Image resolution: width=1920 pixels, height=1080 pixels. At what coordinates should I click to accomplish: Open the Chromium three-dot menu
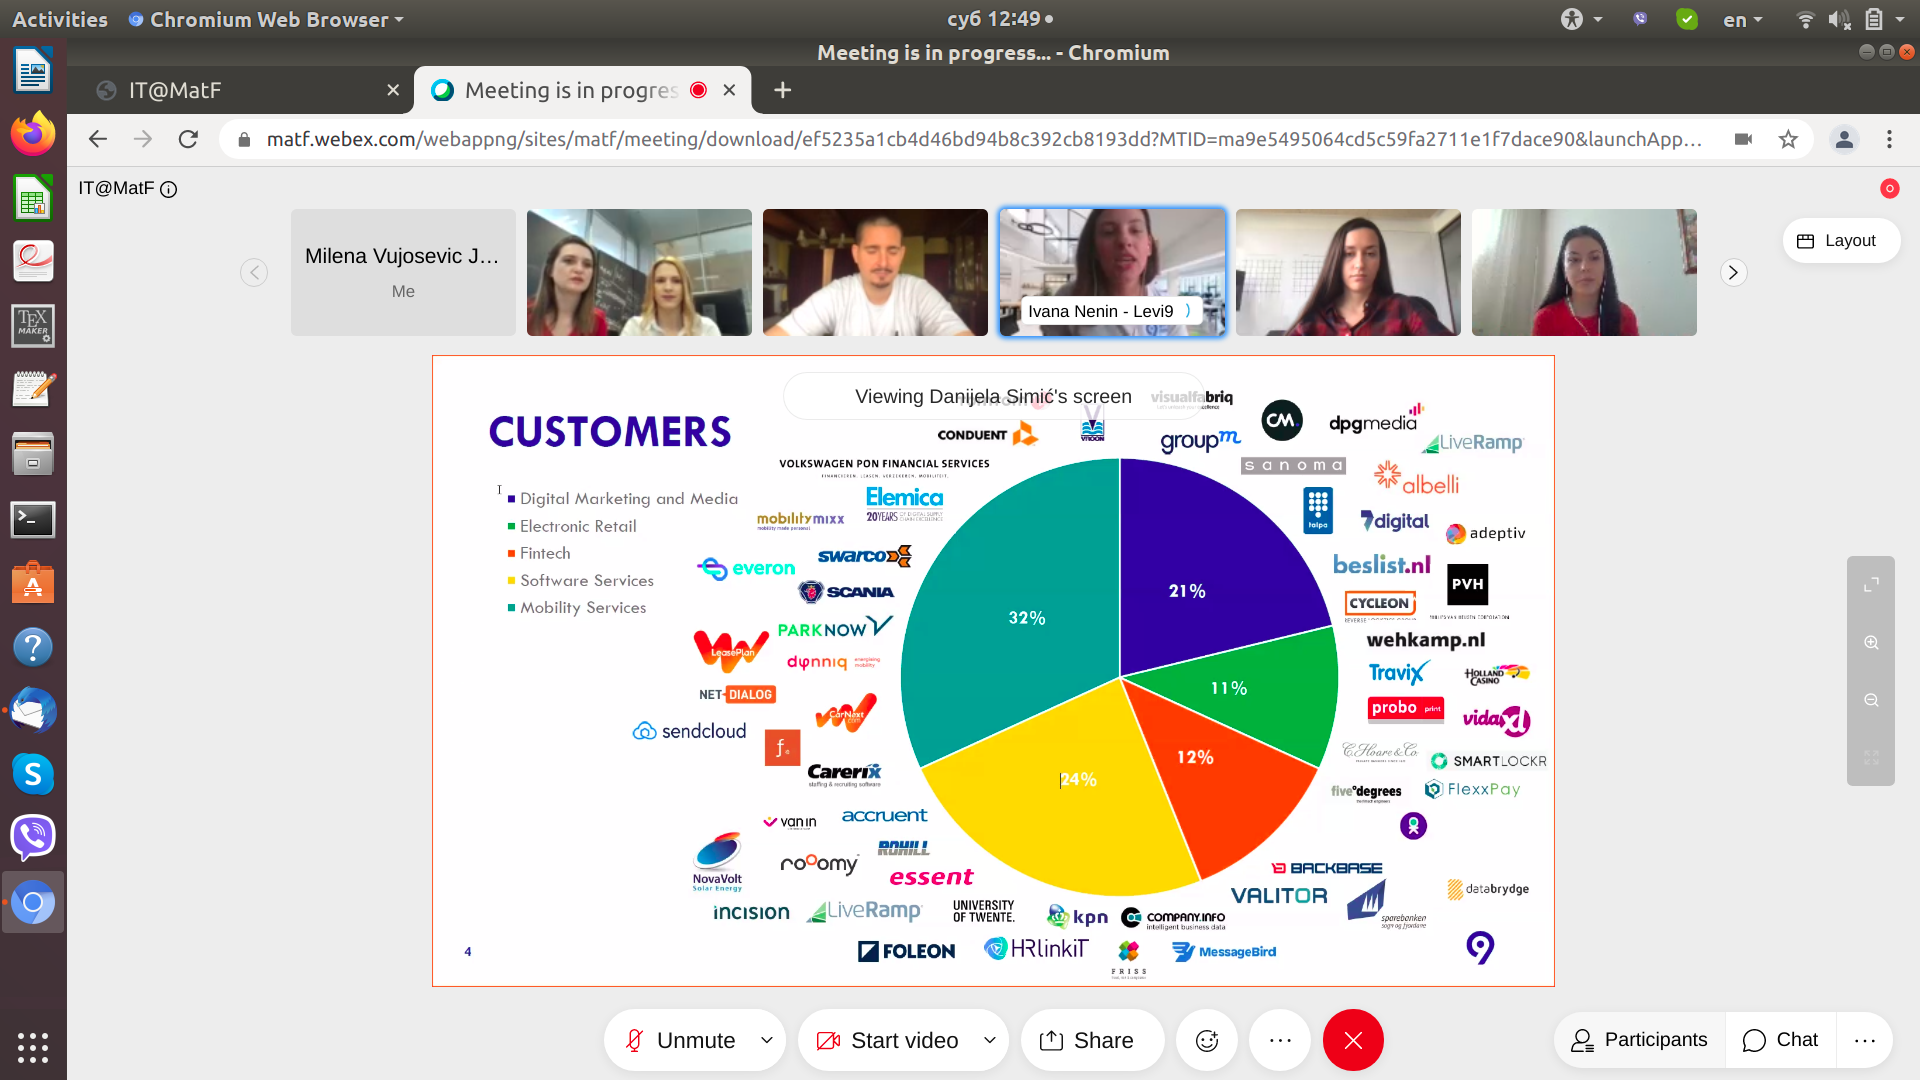1889,139
